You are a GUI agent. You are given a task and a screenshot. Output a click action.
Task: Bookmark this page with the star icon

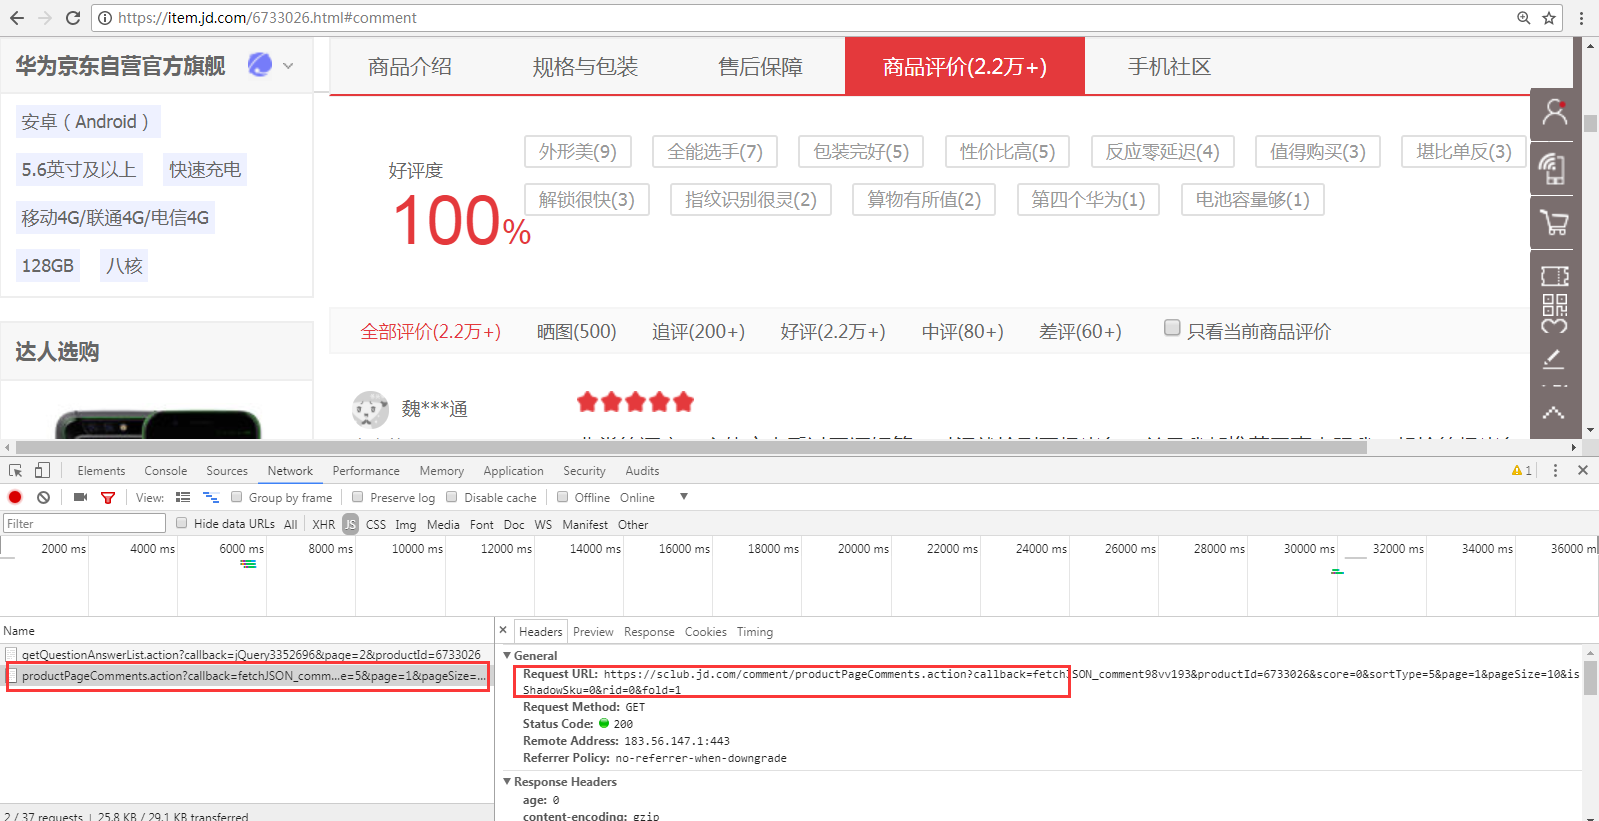(x=1548, y=18)
